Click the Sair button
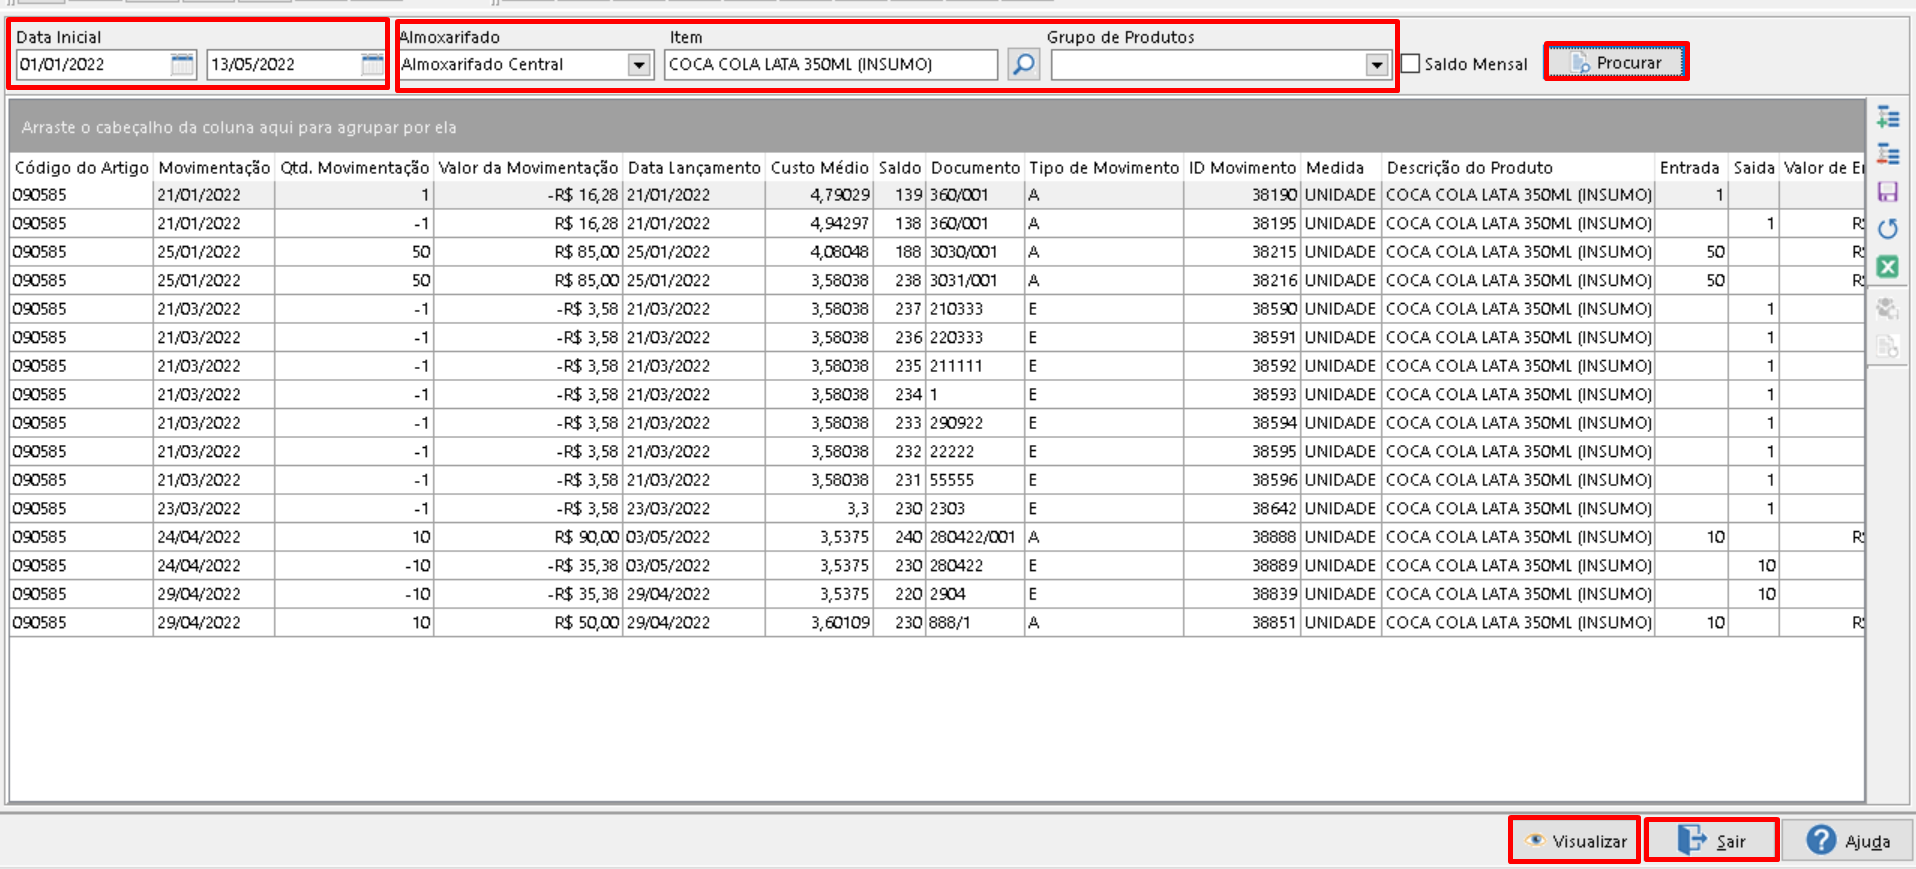 tap(1711, 841)
